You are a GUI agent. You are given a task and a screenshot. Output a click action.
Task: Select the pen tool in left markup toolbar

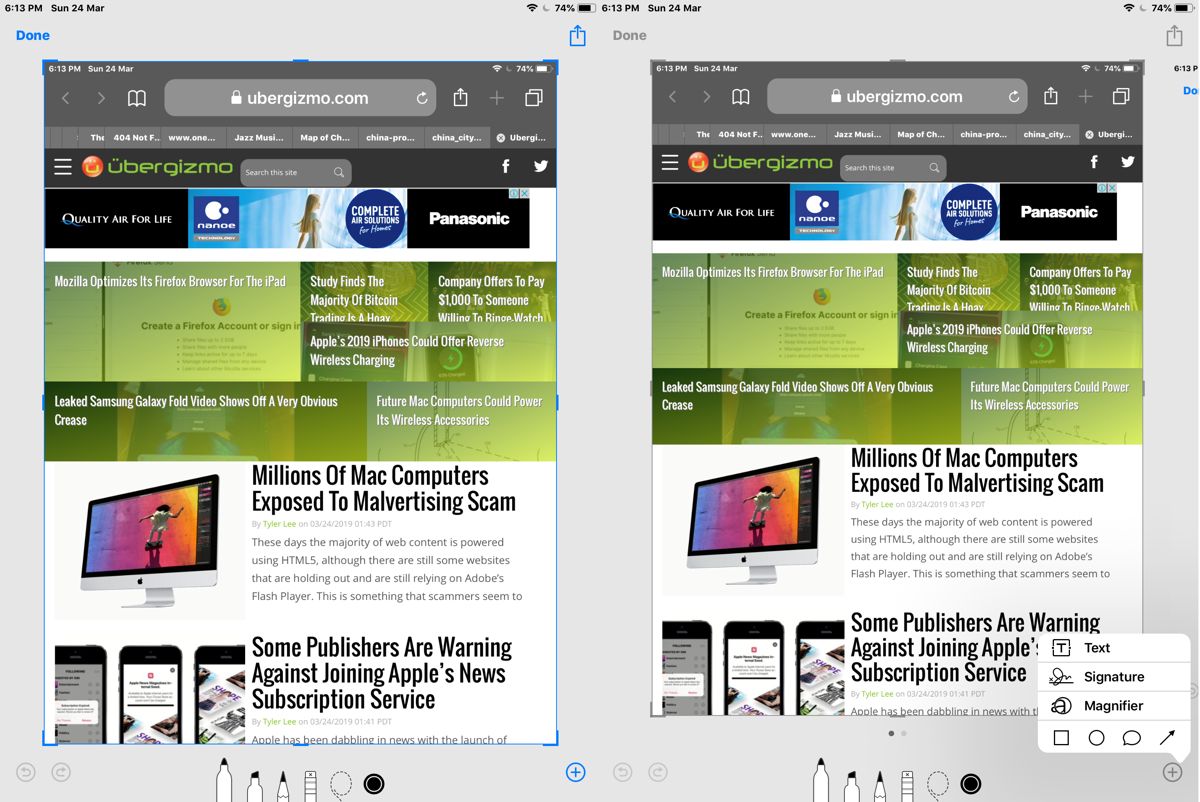pos(223,779)
